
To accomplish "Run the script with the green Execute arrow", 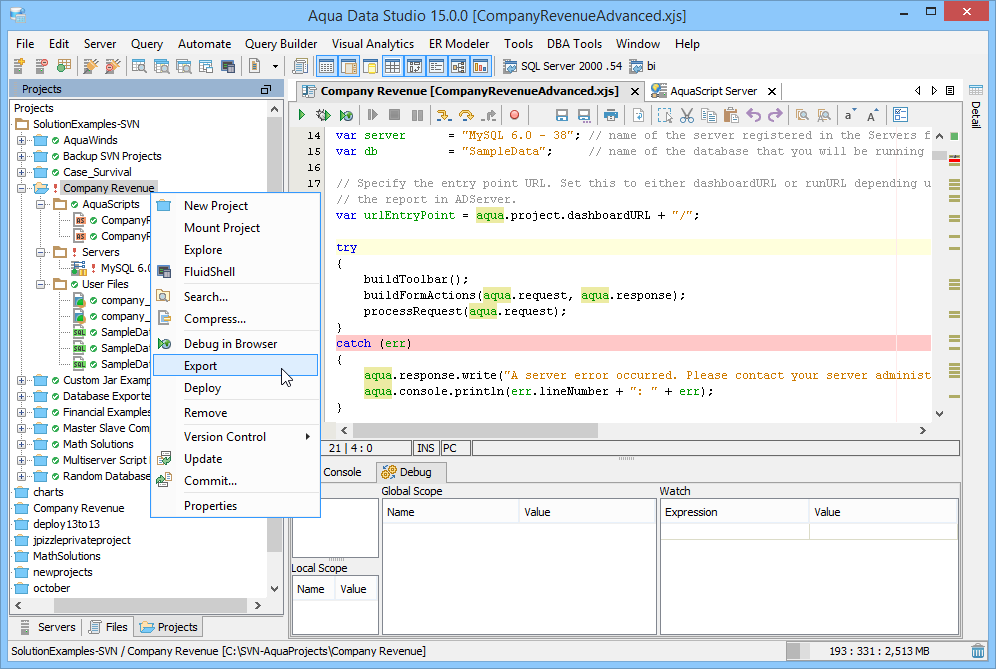I will [x=302, y=115].
